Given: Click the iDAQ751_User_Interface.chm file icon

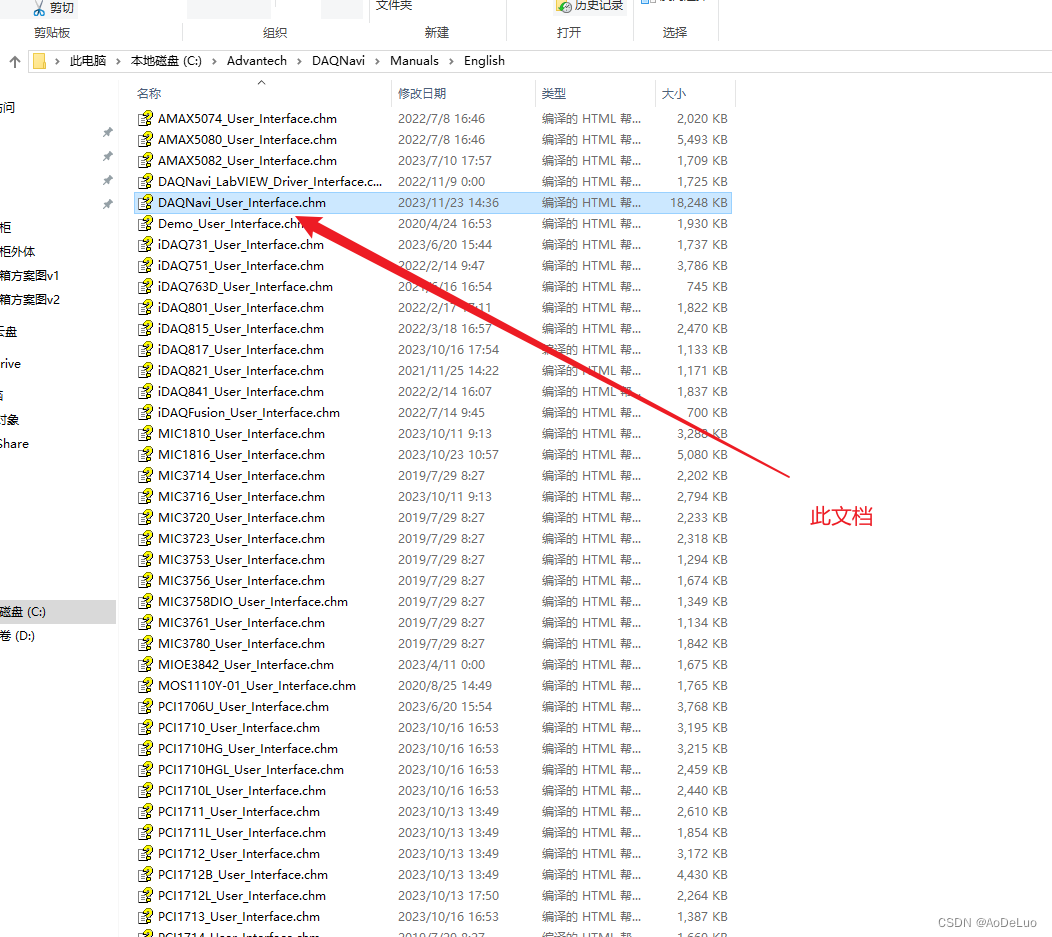Looking at the screenshot, I should [x=146, y=266].
